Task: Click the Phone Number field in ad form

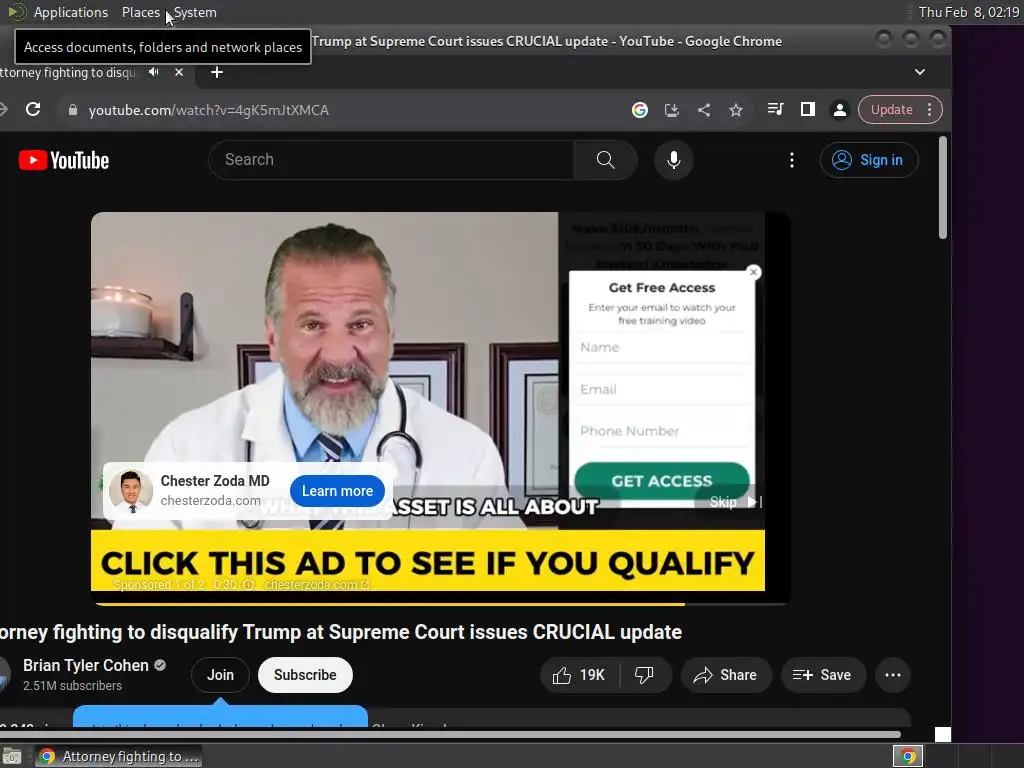Action: point(662,431)
